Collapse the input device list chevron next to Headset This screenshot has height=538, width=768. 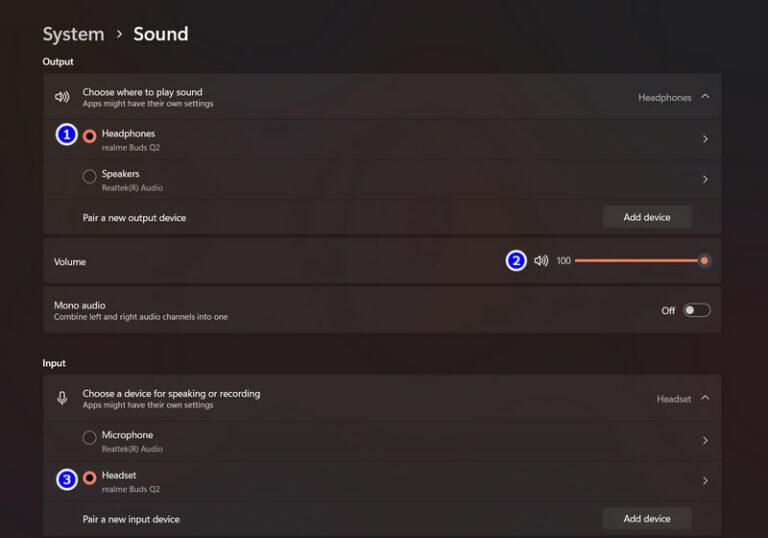pos(705,398)
